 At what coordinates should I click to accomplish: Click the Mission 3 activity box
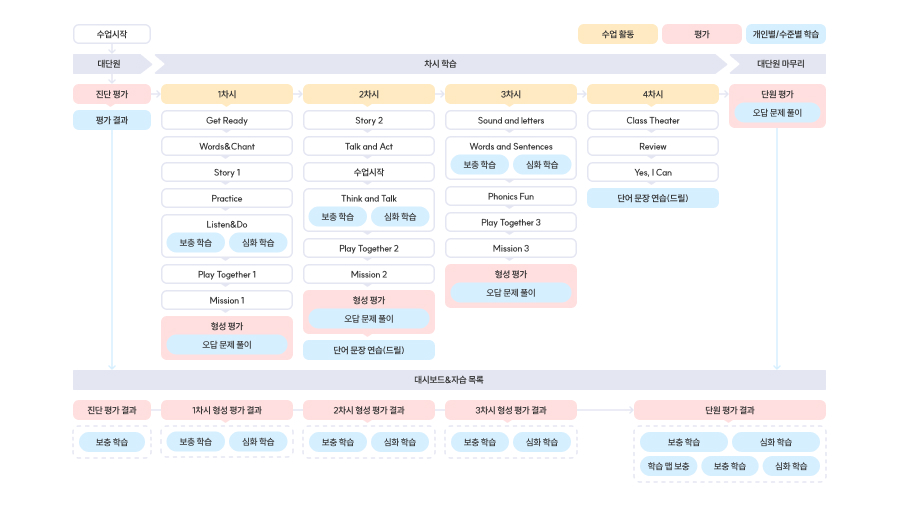[x=511, y=248]
